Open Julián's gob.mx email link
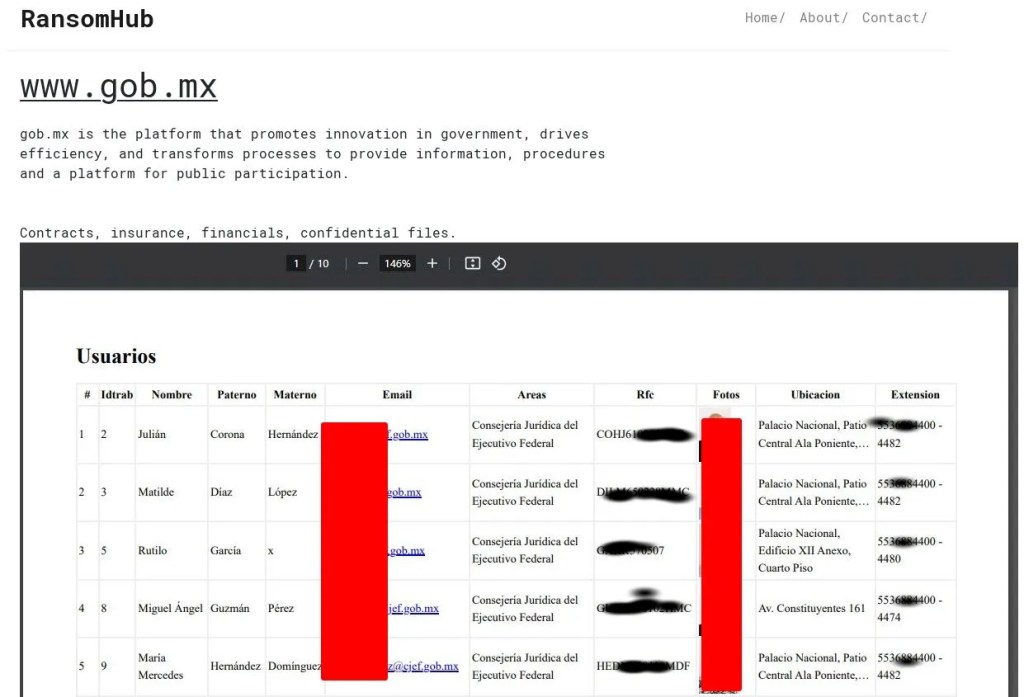Viewport: 1024px width, 697px height. tap(408, 434)
